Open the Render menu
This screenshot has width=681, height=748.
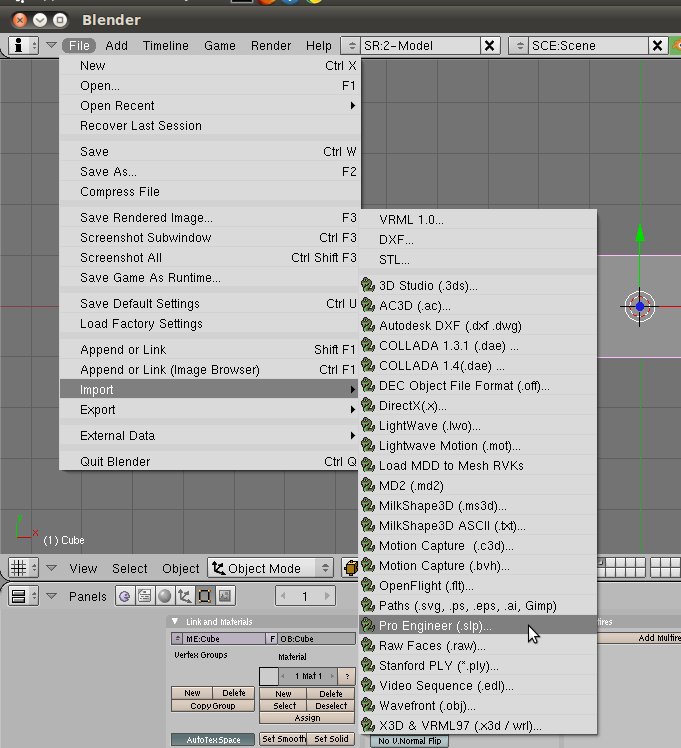click(x=271, y=45)
